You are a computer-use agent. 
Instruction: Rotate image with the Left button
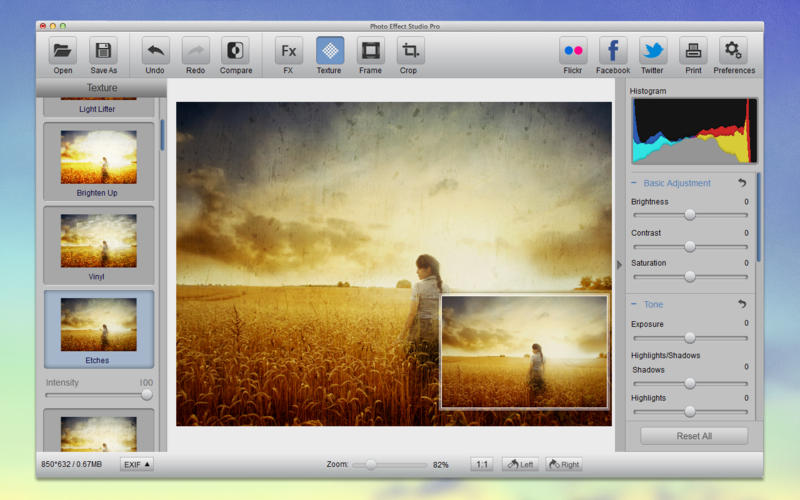pyautogui.click(x=520, y=464)
